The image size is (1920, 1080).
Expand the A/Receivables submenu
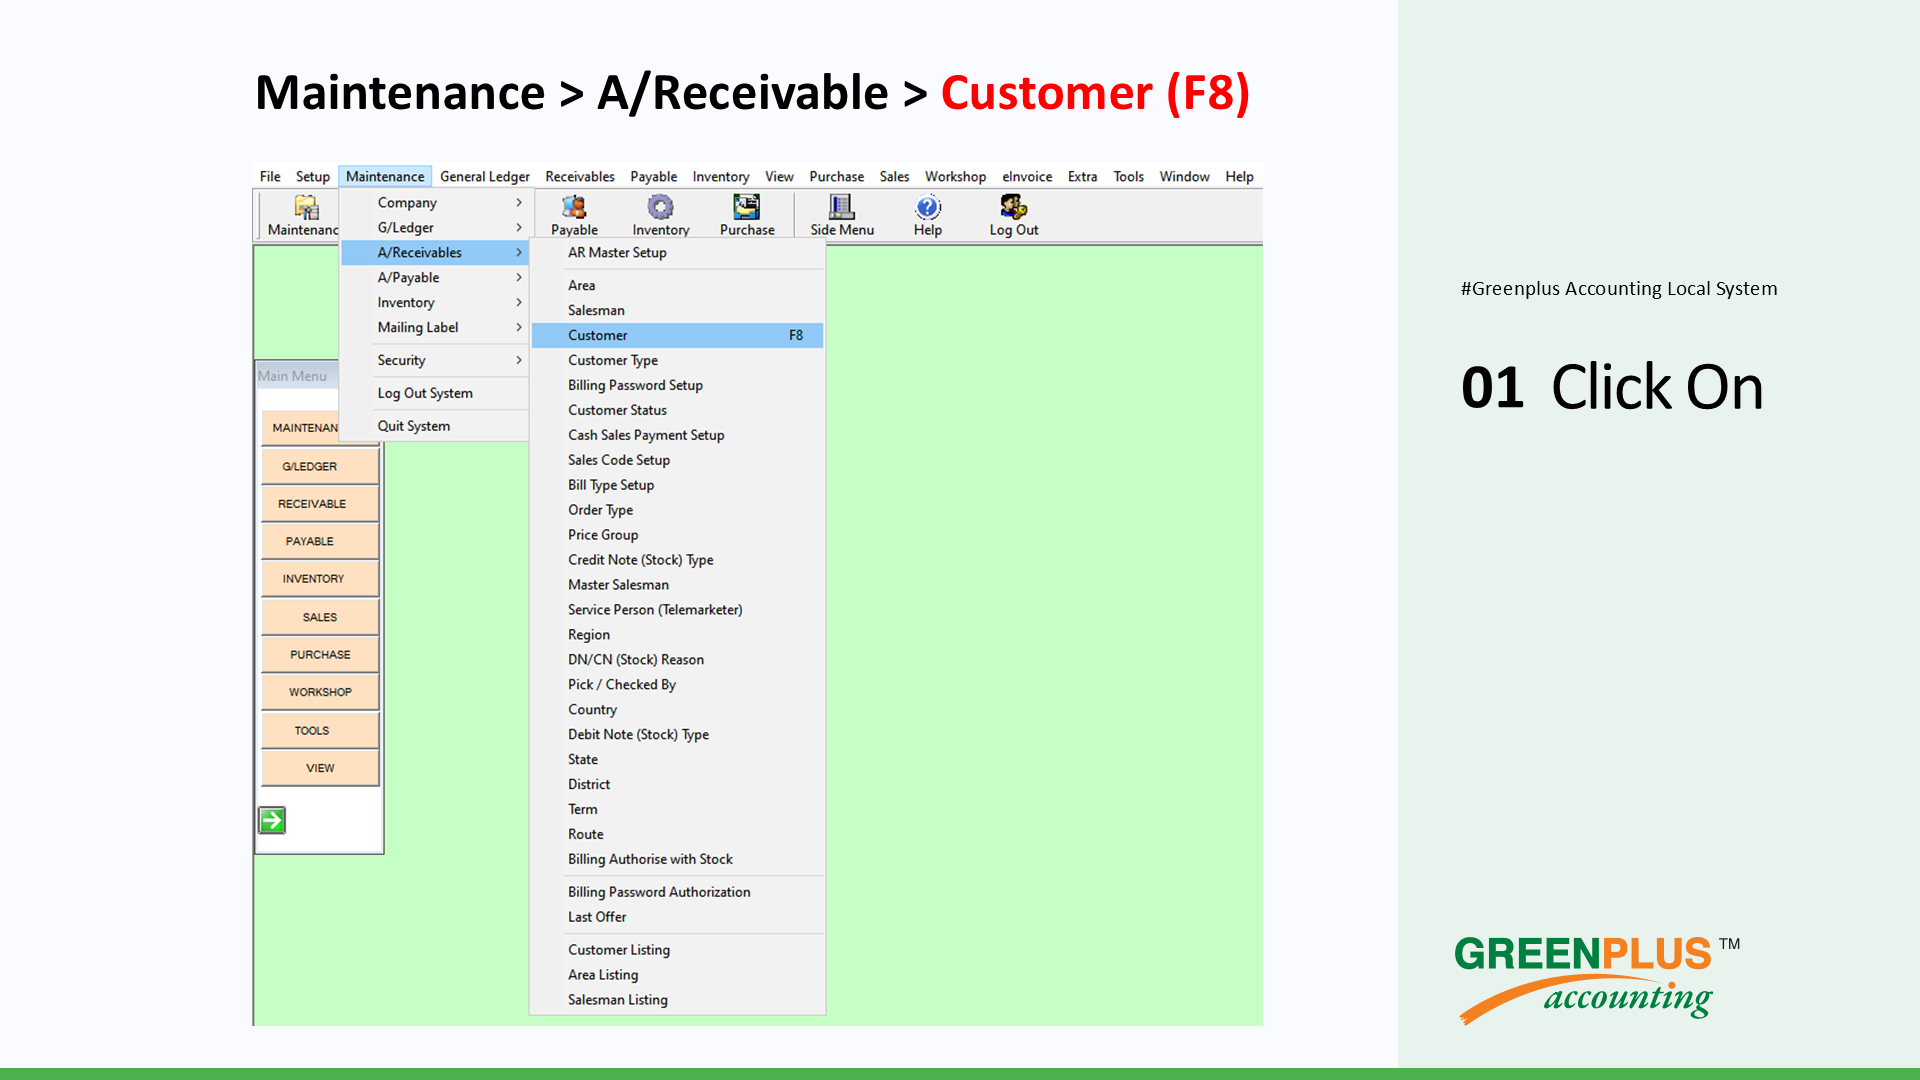click(435, 252)
